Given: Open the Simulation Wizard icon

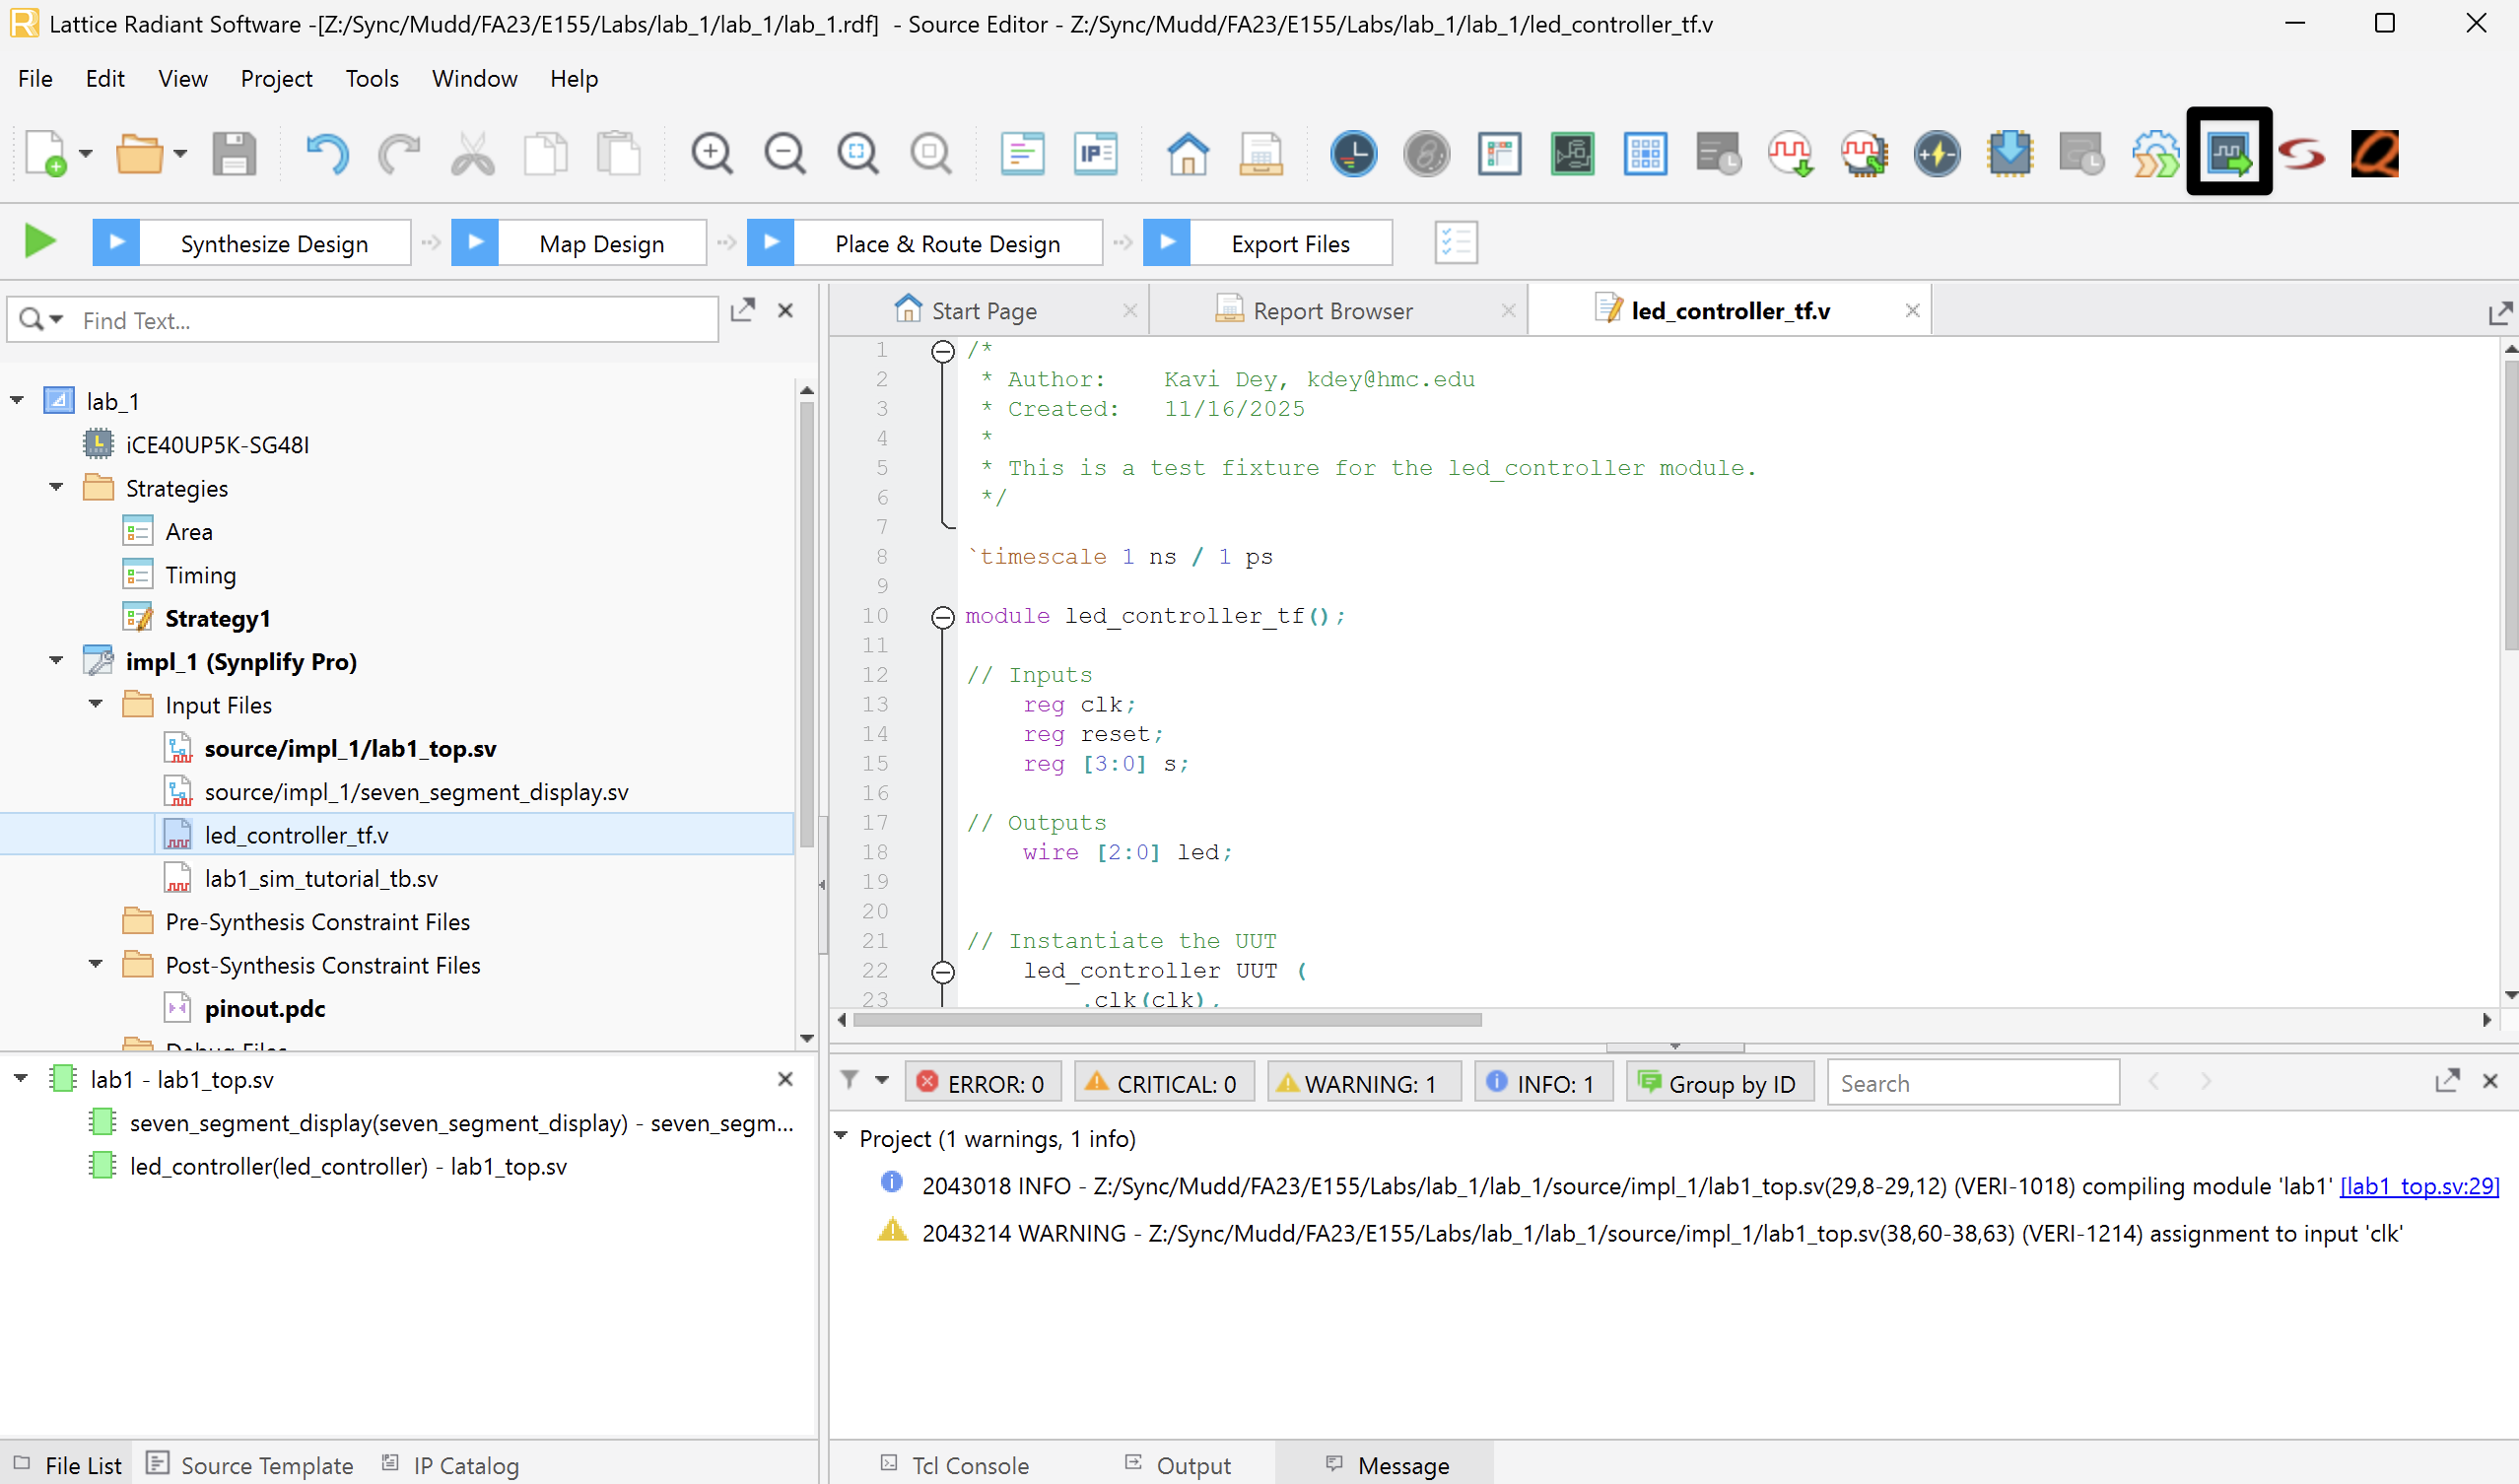Looking at the screenshot, I should 2229,153.
